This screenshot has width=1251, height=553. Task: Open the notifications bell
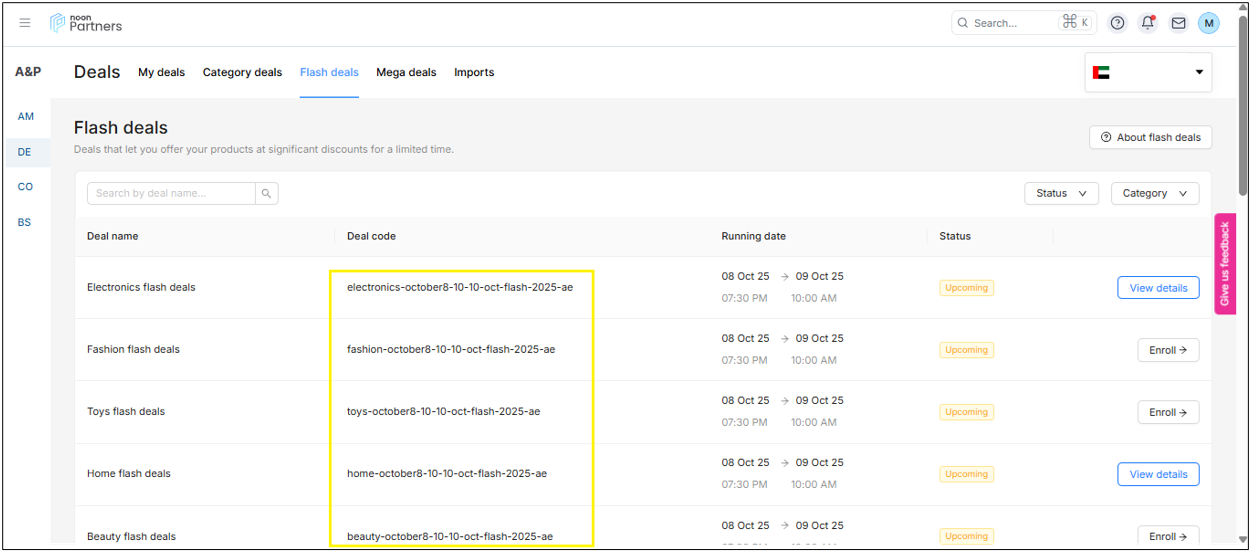tap(1148, 23)
